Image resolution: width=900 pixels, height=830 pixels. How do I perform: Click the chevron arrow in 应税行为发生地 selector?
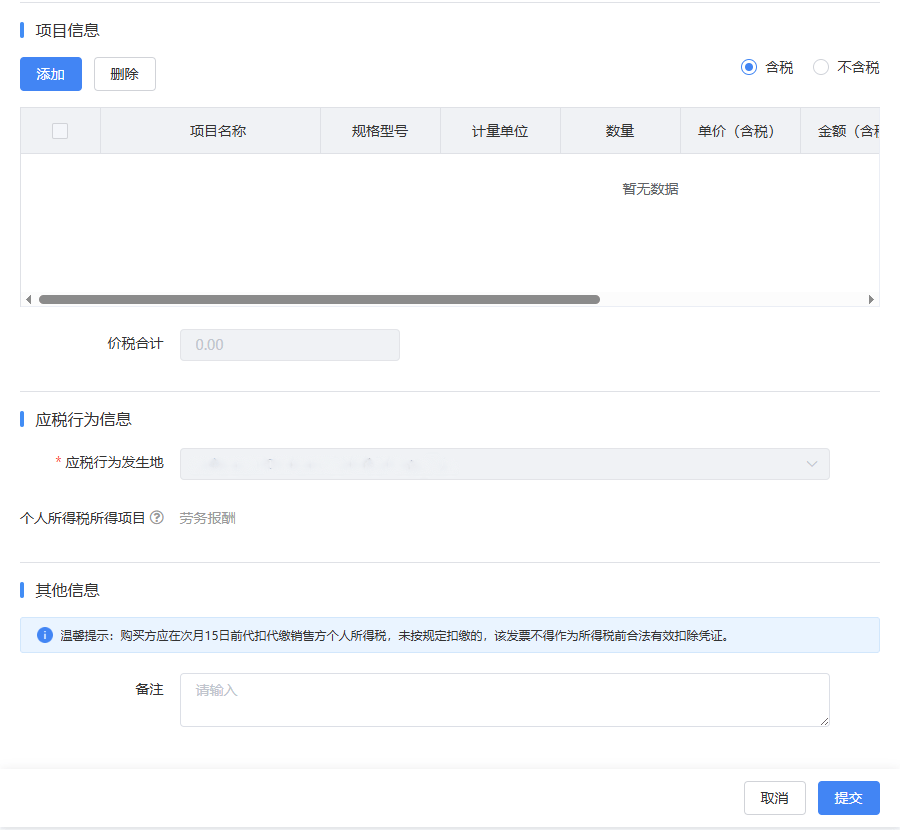pyautogui.click(x=812, y=464)
